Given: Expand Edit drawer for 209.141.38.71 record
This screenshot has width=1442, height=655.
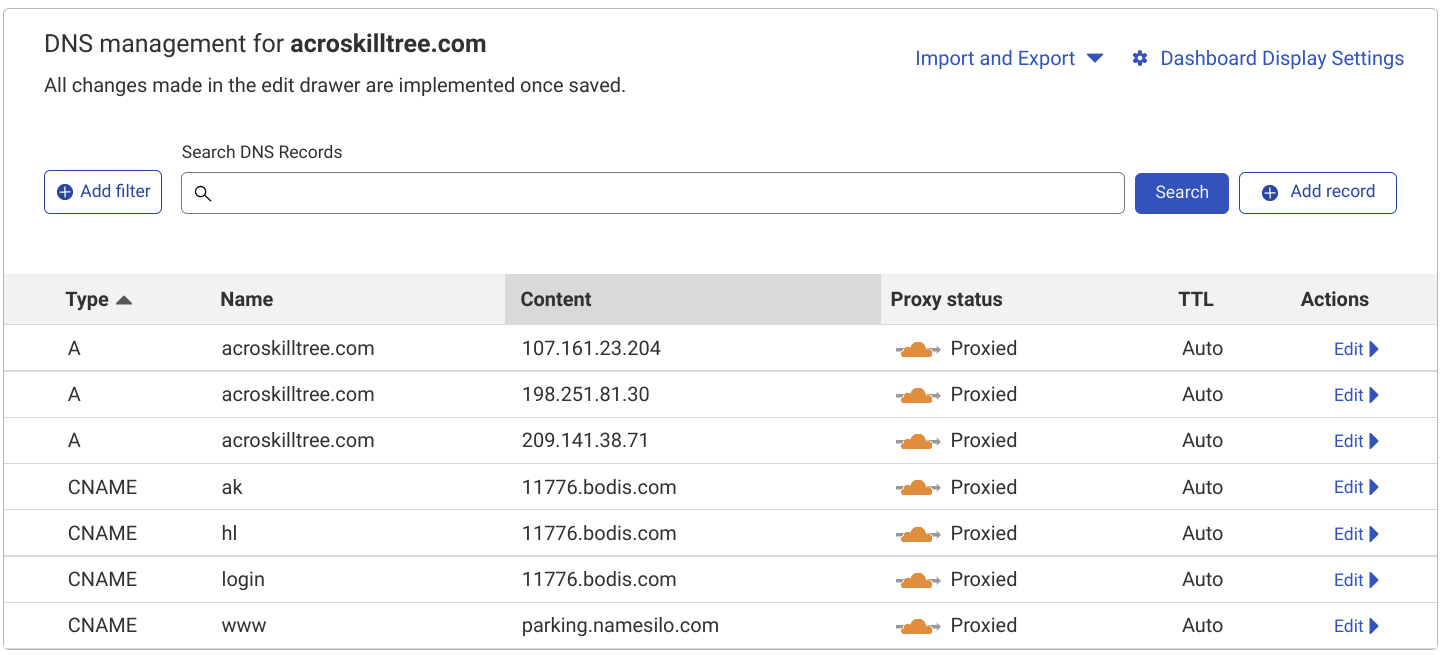Looking at the screenshot, I should click(1356, 441).
